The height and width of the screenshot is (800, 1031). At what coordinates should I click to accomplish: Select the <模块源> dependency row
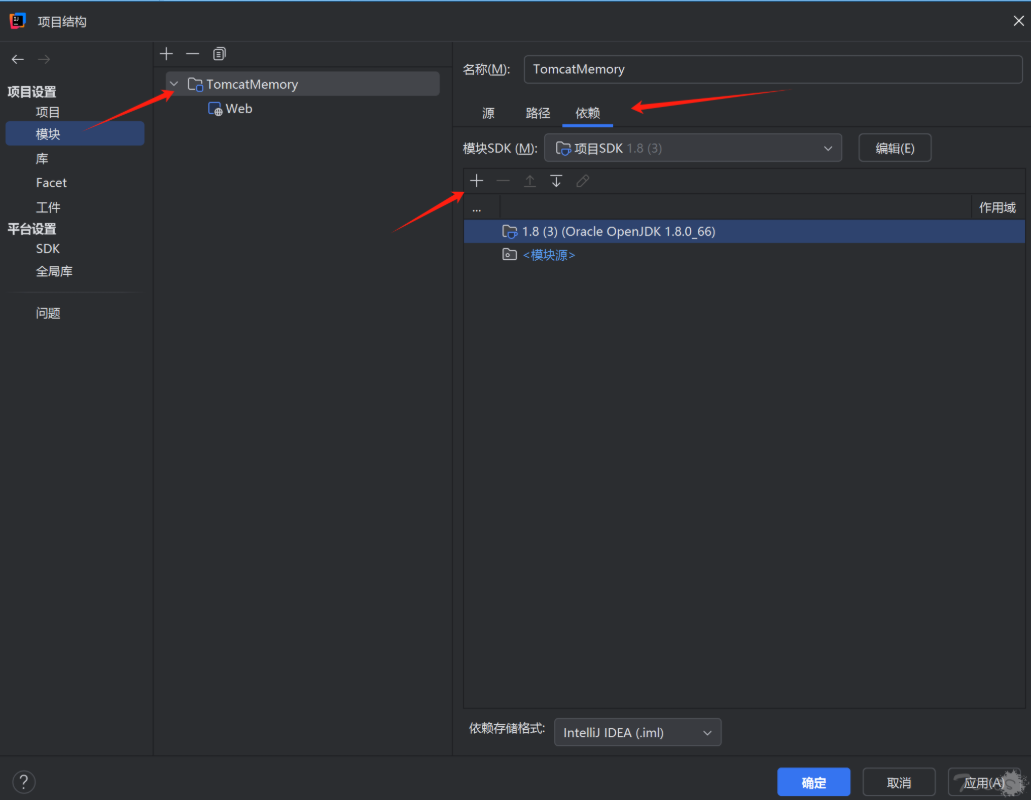coord(744,255)
